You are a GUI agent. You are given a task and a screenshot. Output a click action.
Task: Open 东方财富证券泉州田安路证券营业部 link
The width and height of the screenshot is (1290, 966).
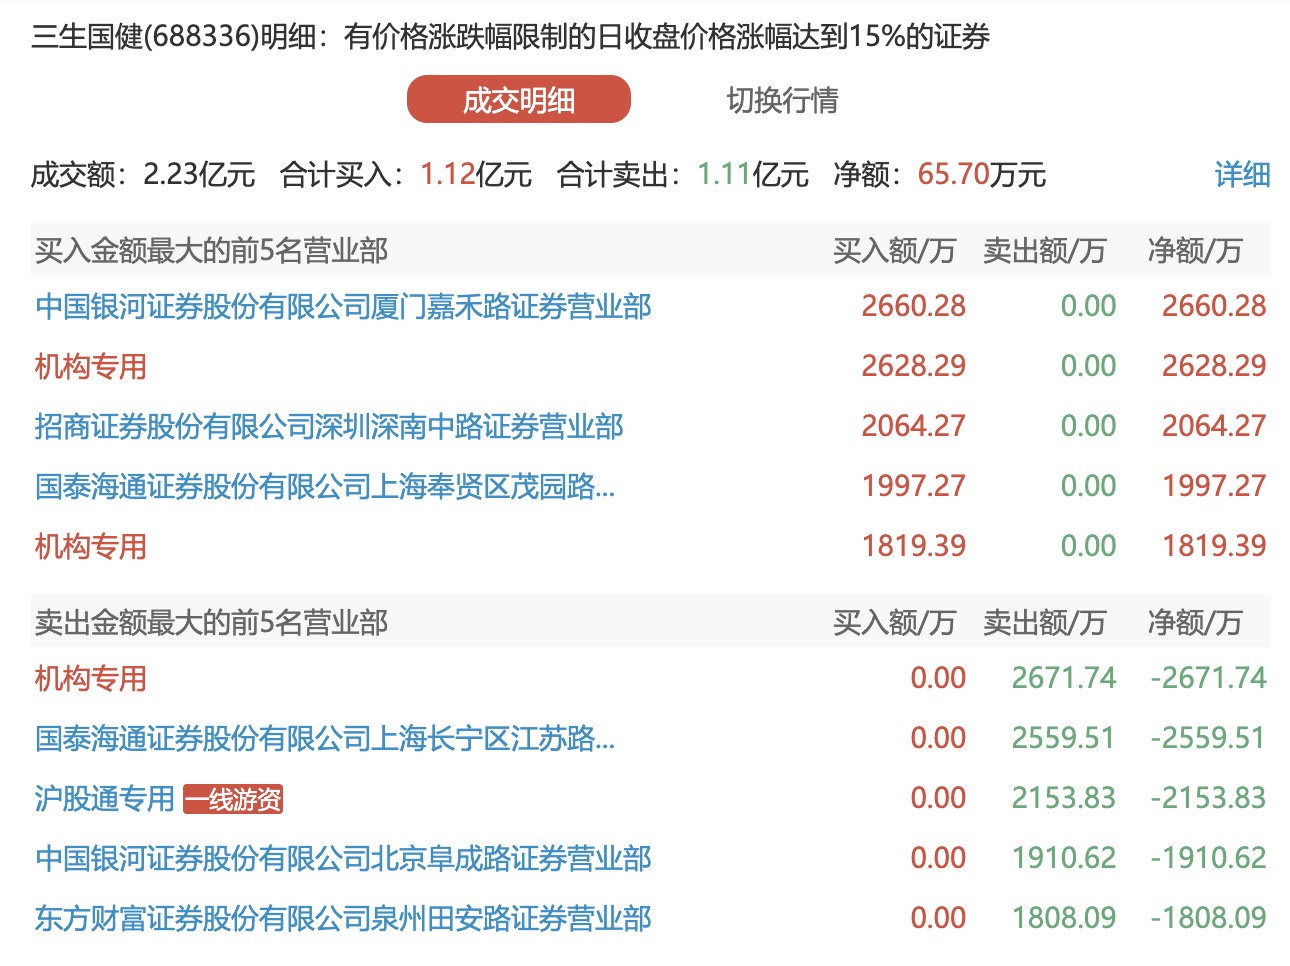click(343, 918)
